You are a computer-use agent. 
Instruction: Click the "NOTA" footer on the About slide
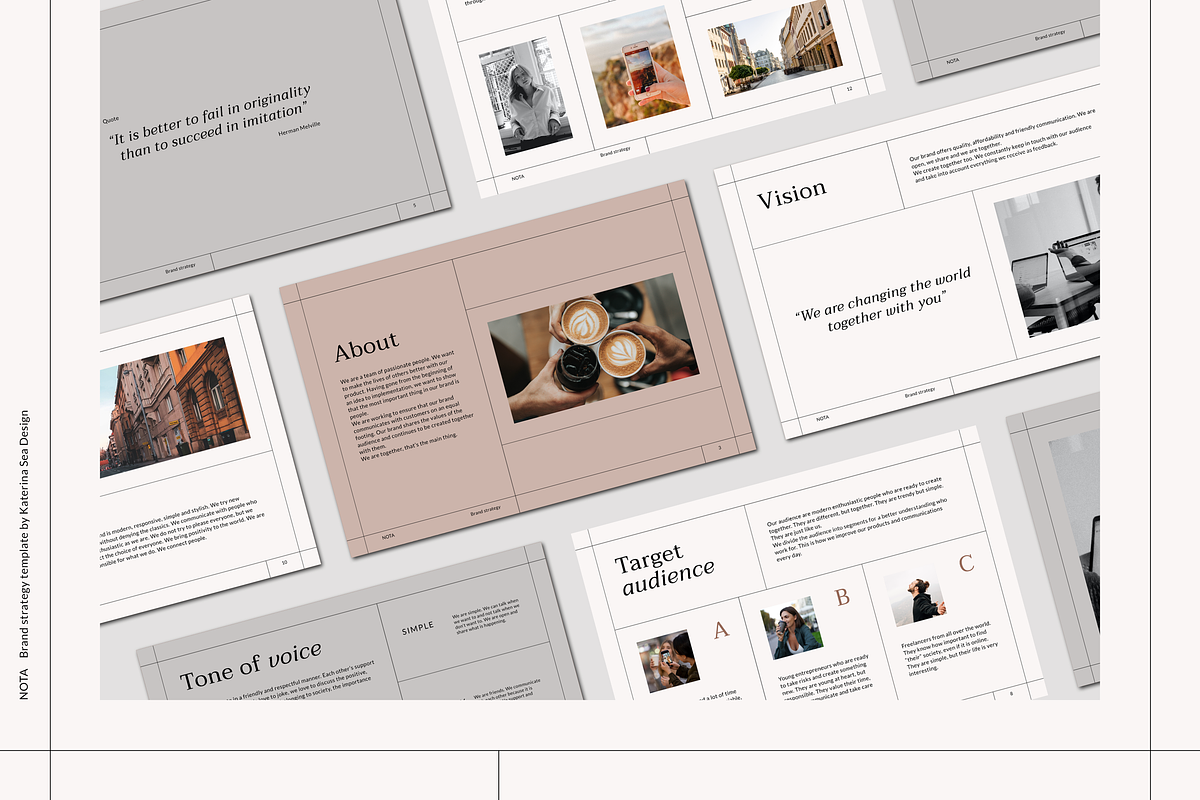[x=388, y=536]
